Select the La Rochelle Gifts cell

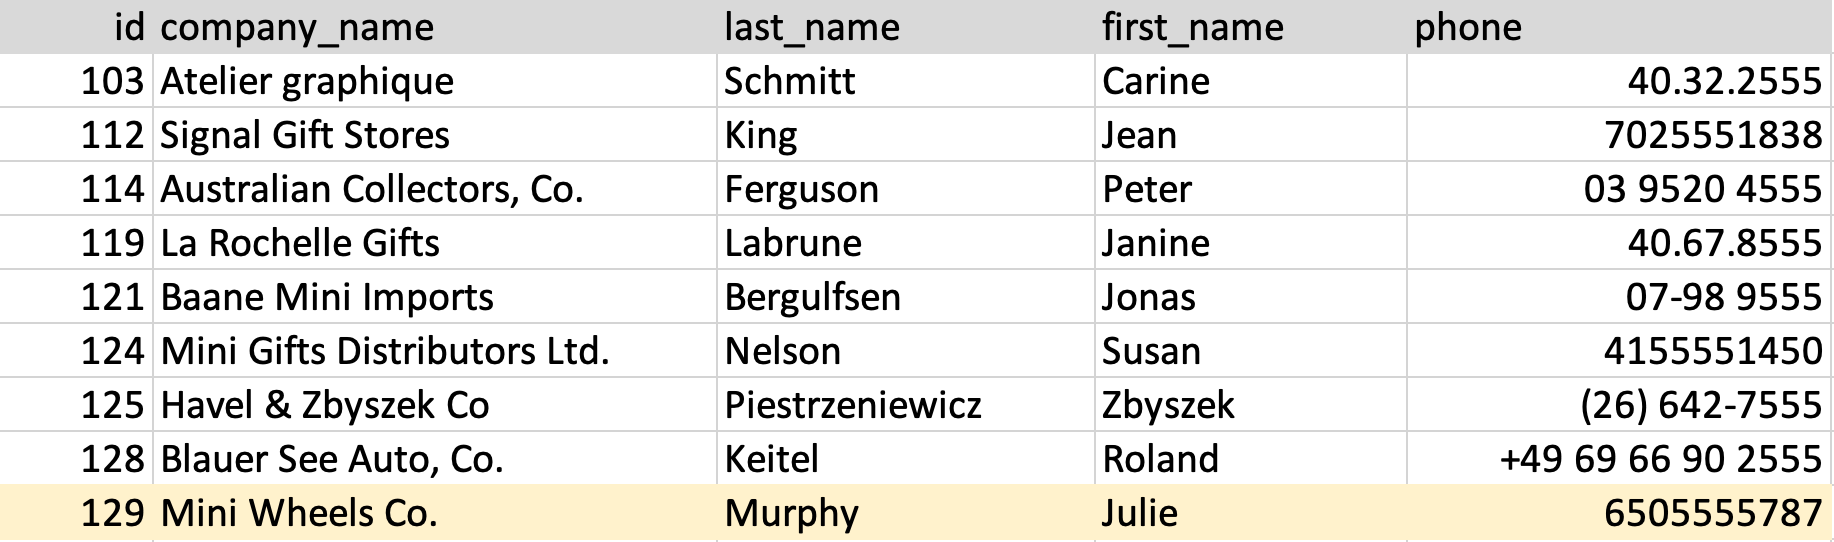(300, 243)
